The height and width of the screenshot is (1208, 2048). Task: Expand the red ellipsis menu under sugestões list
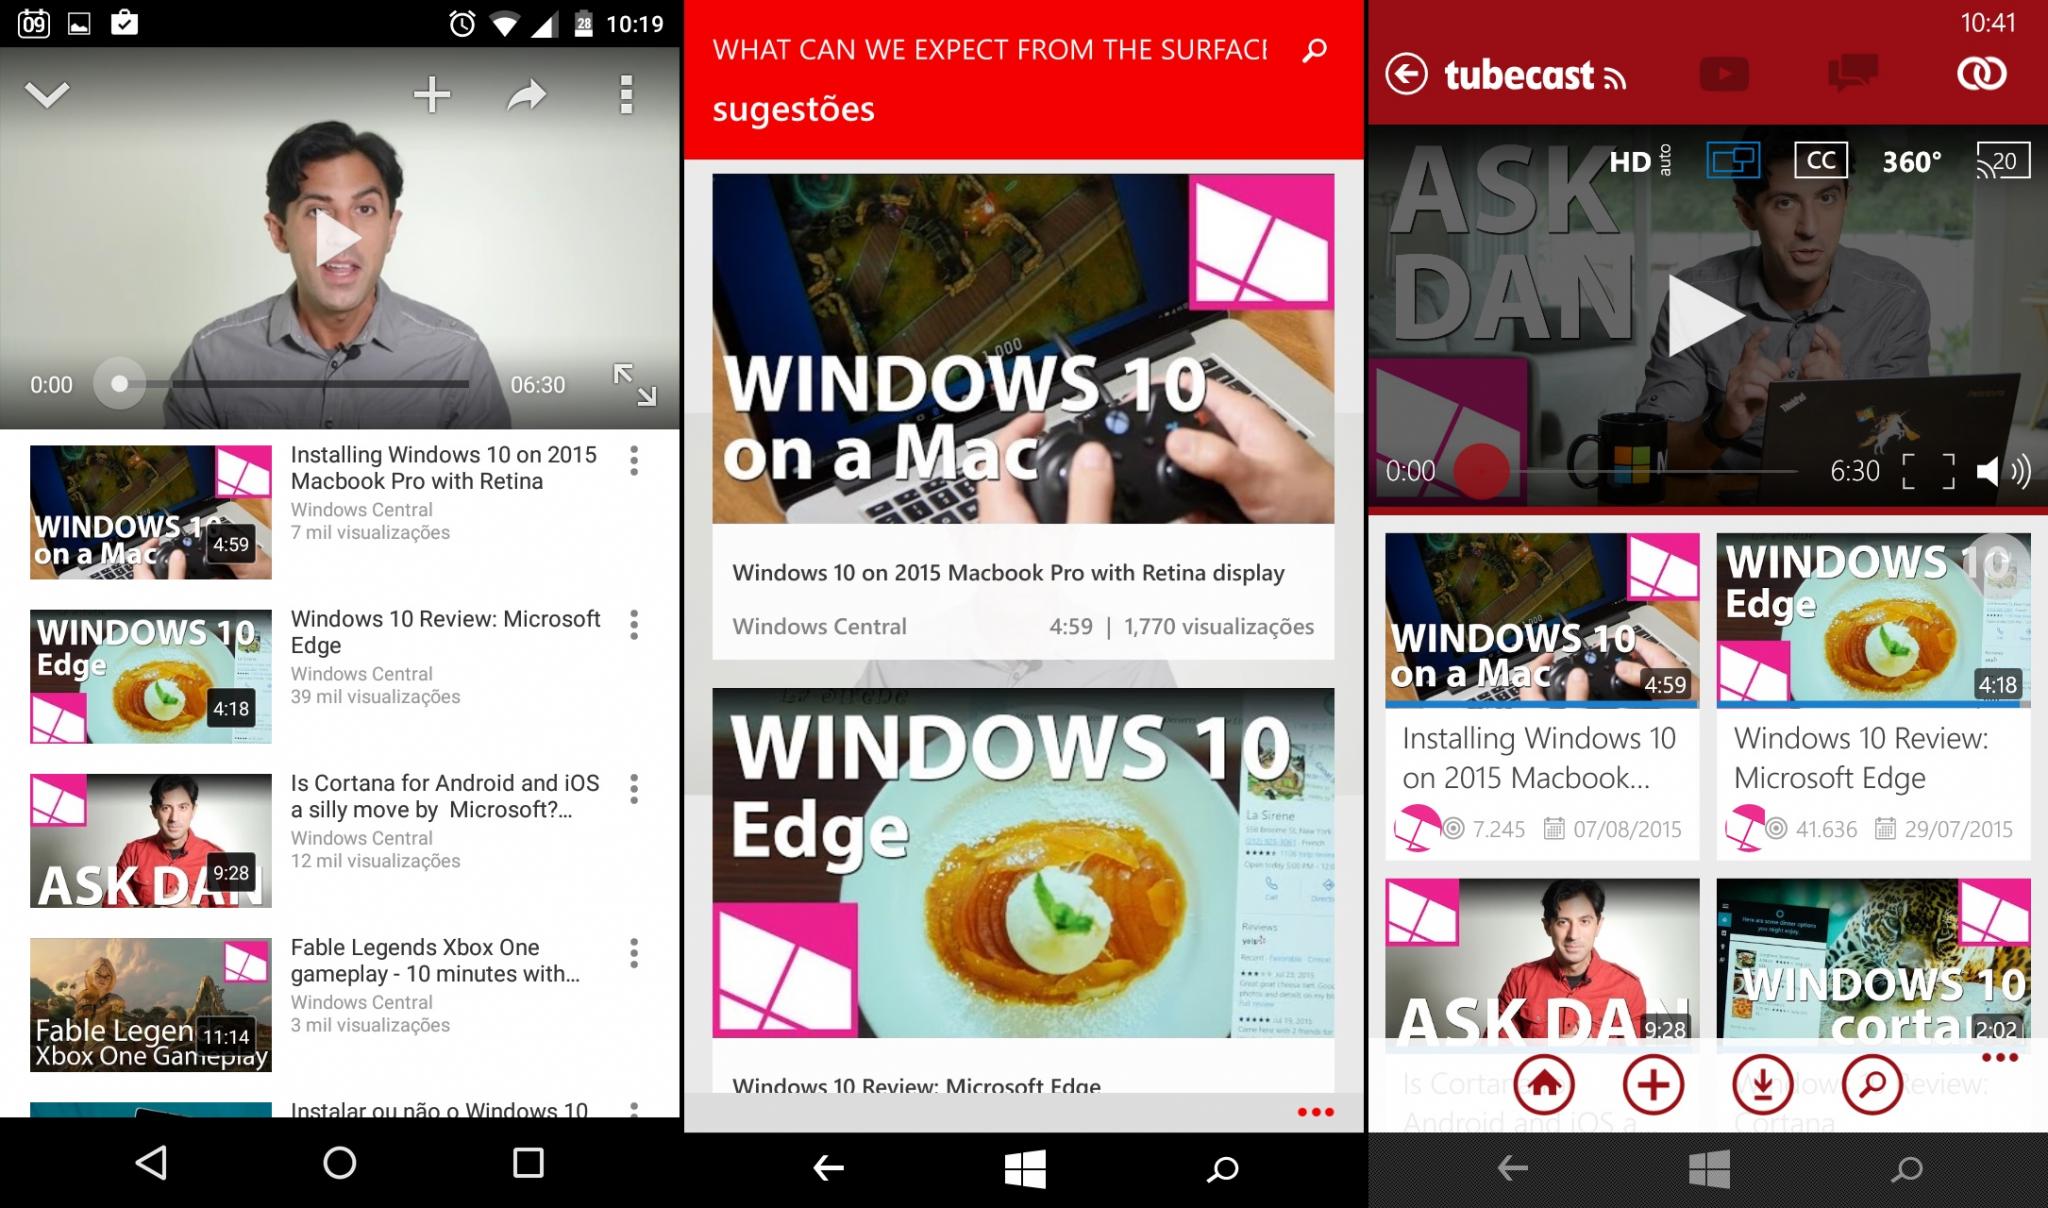(x=1315, y=1112)
